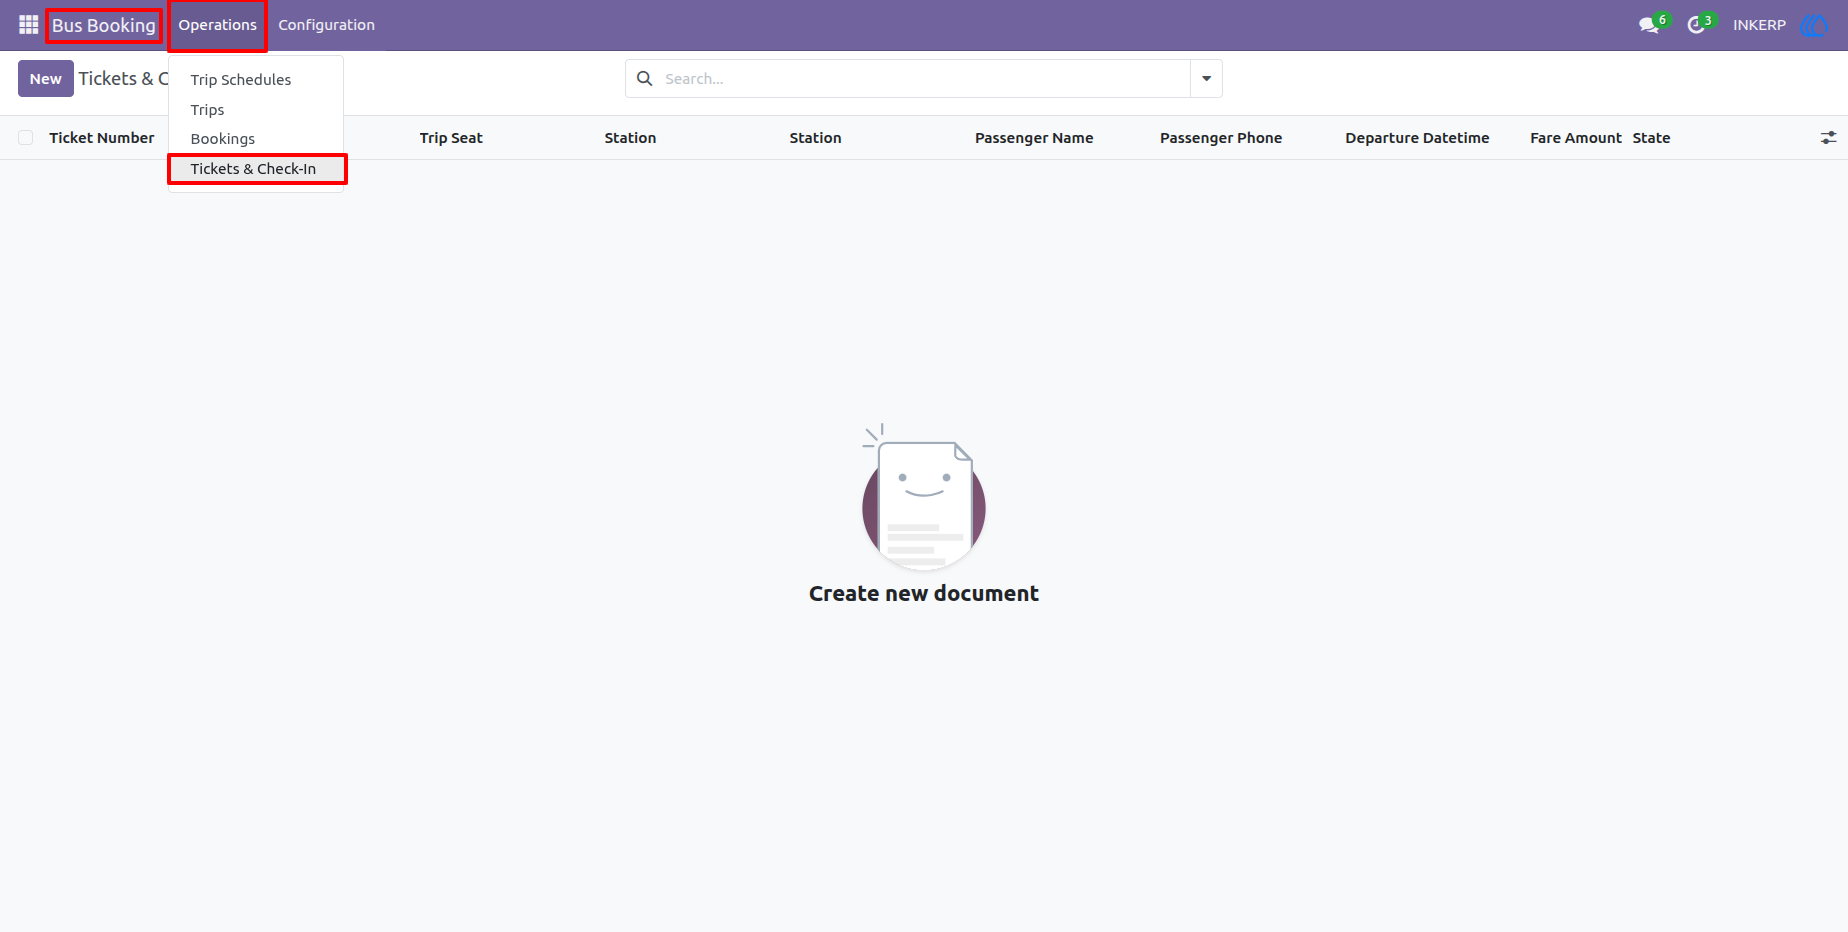
Task: Focus the Search input field
Action: click(922, 78)
